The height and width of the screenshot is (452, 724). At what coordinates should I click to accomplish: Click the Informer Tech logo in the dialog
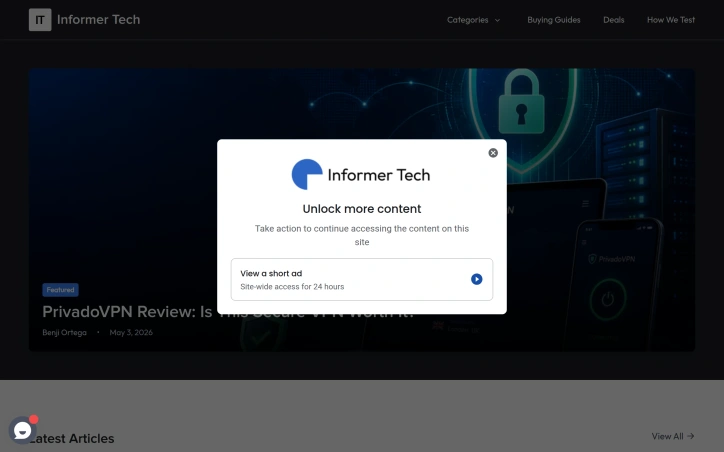tap(361, 175)
